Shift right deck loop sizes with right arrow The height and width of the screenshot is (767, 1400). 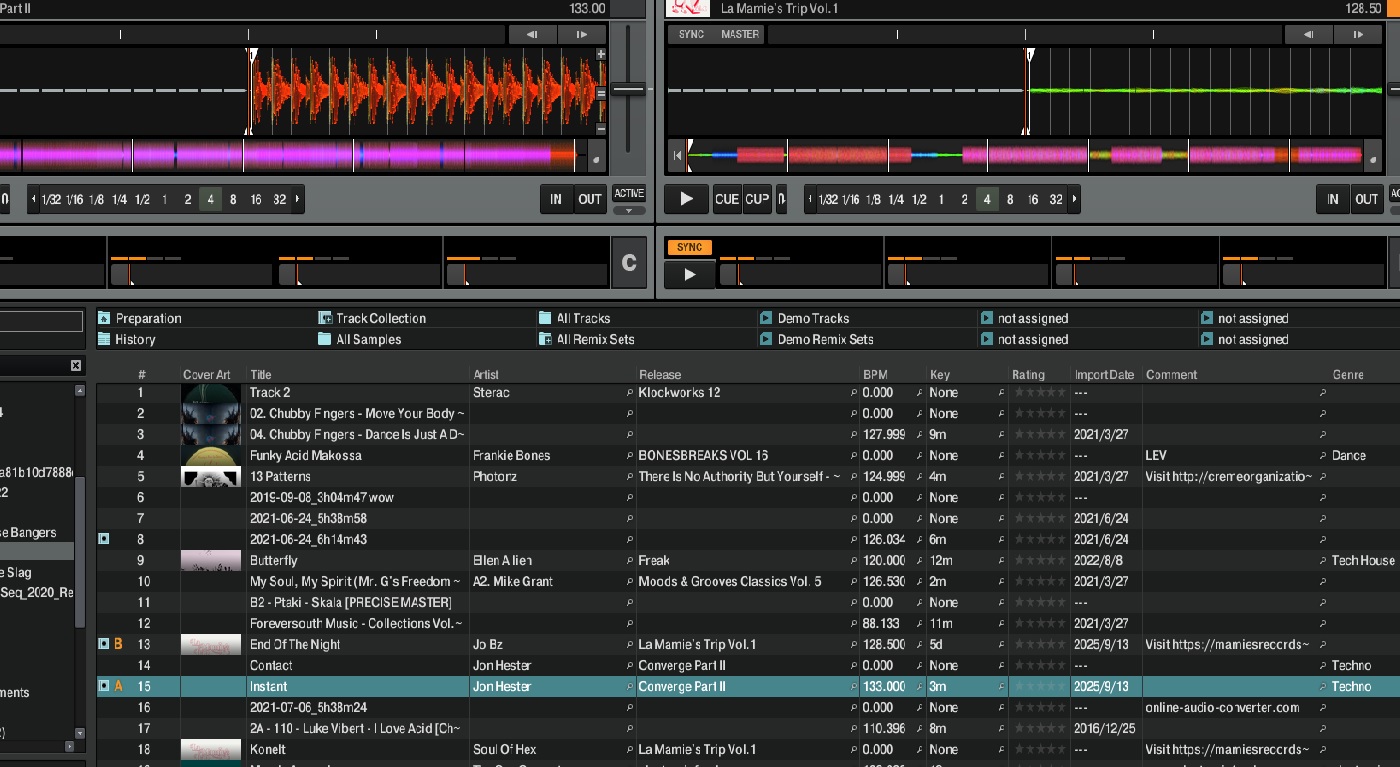[1074, 199]
